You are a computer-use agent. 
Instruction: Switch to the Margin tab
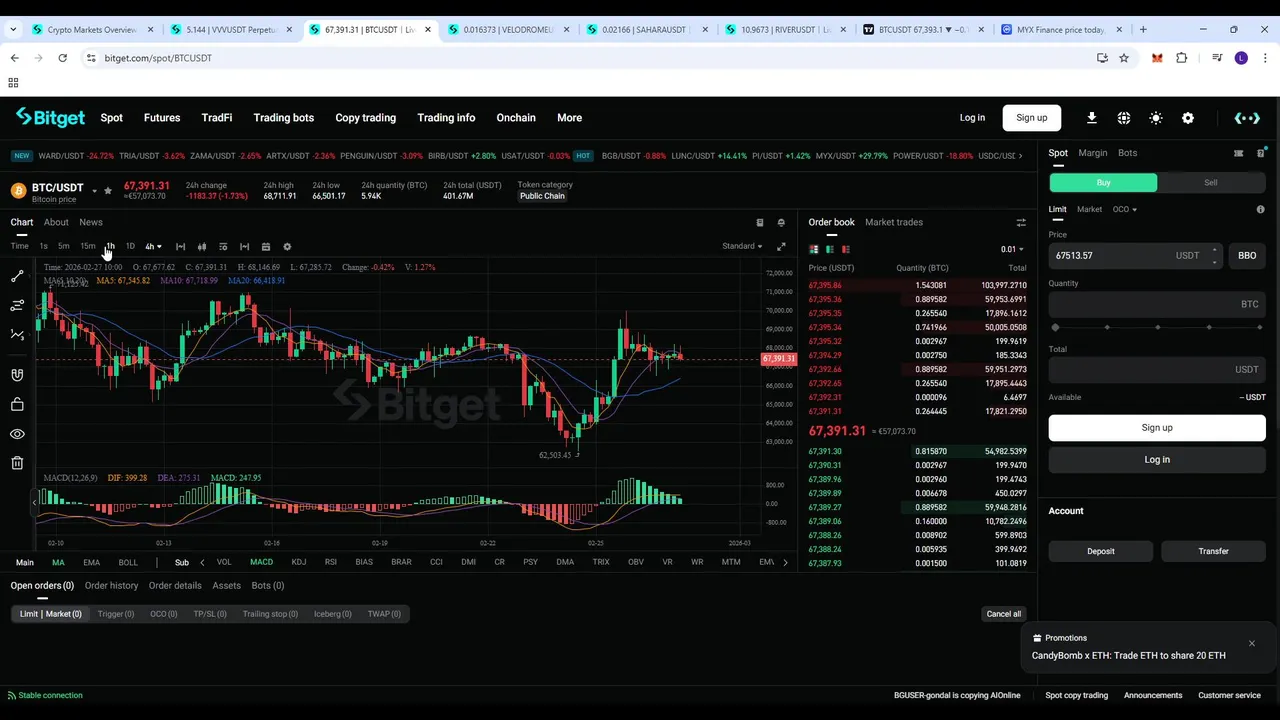click(x=1092, y=153)
